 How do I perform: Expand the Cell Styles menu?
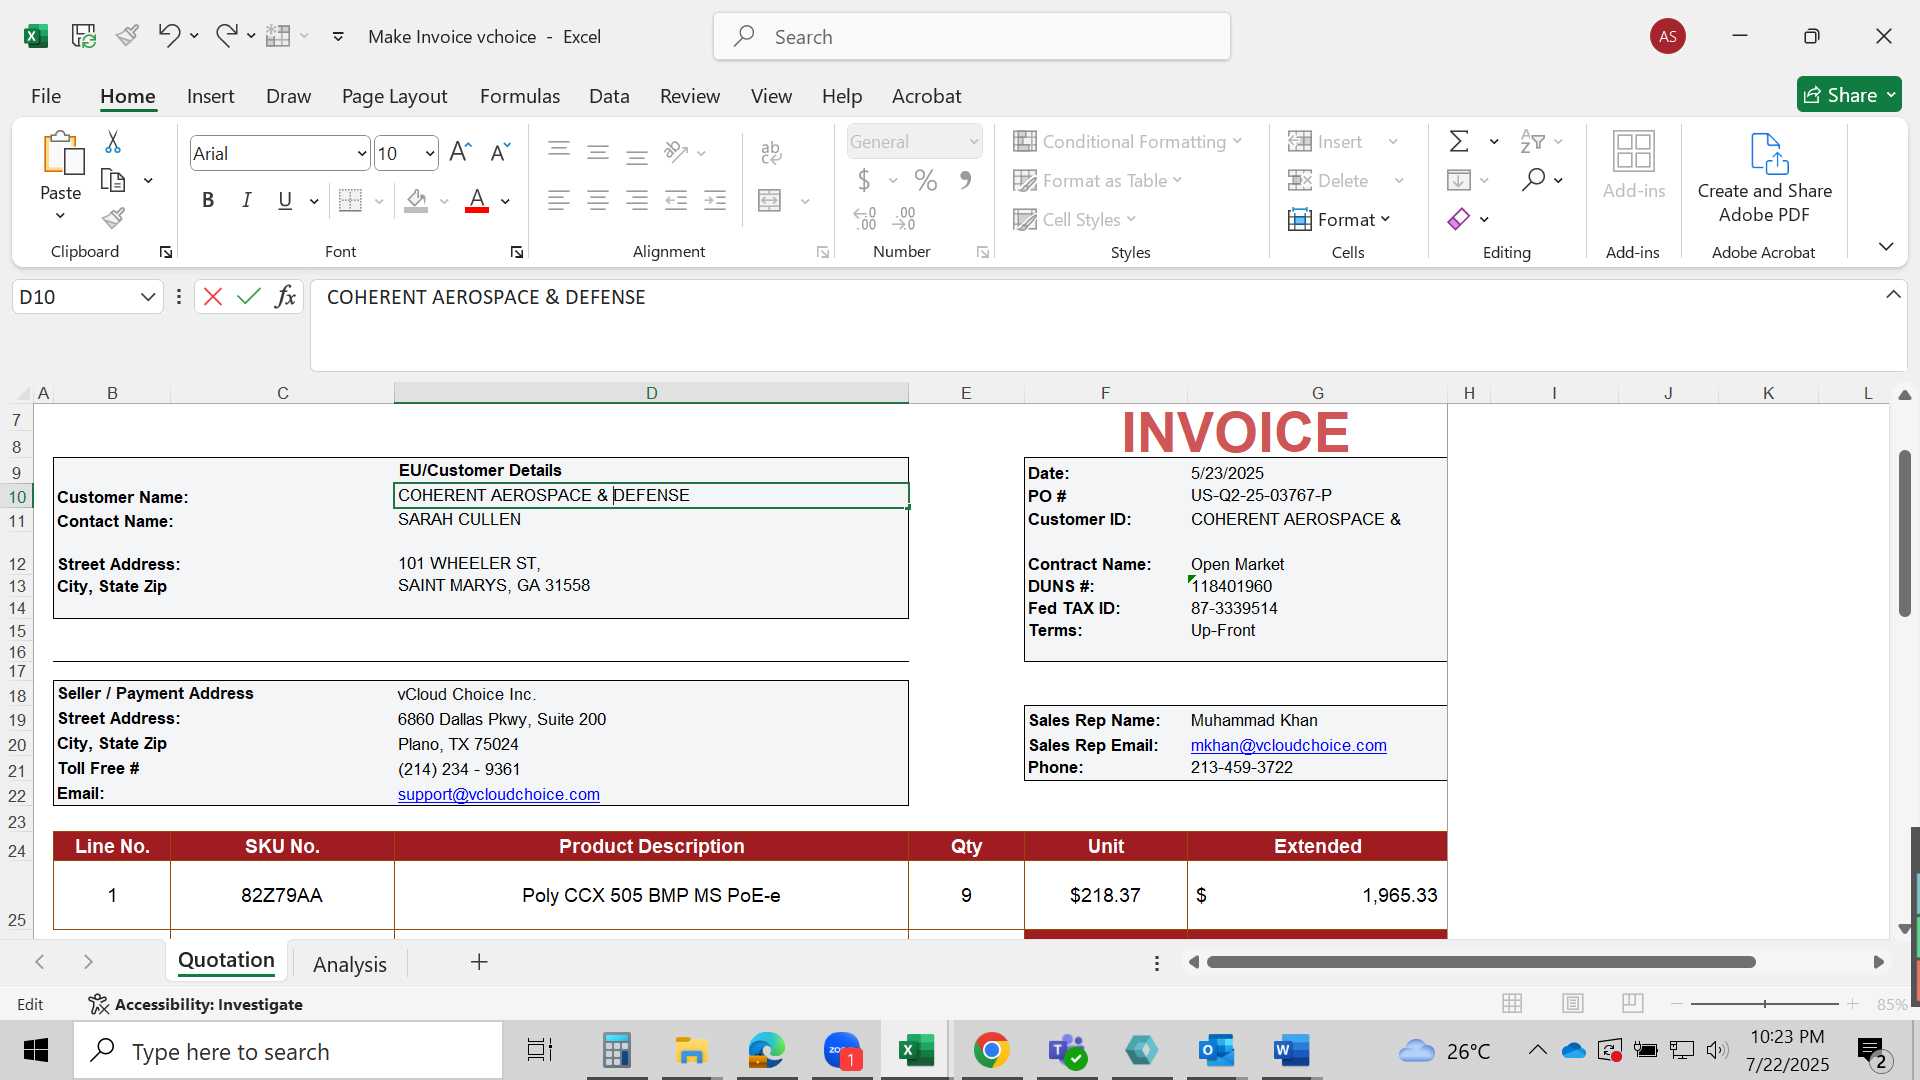point(1074,219)
